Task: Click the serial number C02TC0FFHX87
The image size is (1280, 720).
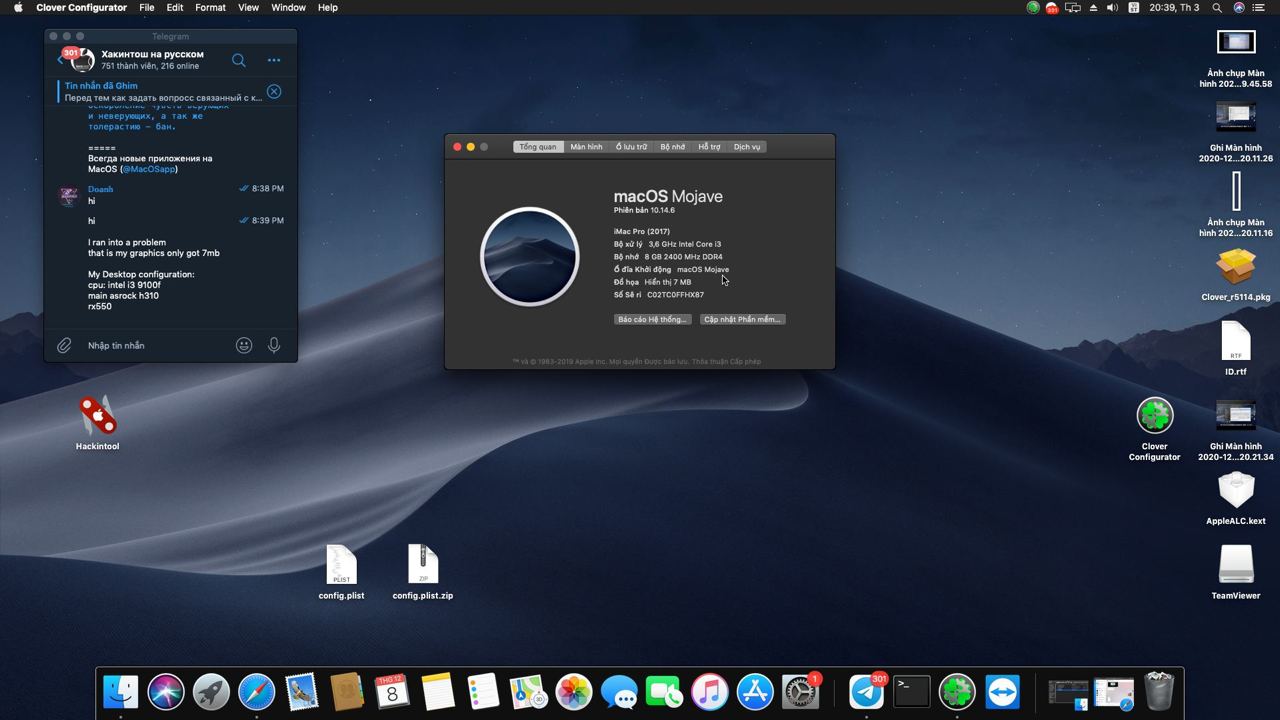Action: (x=675, y=295)
